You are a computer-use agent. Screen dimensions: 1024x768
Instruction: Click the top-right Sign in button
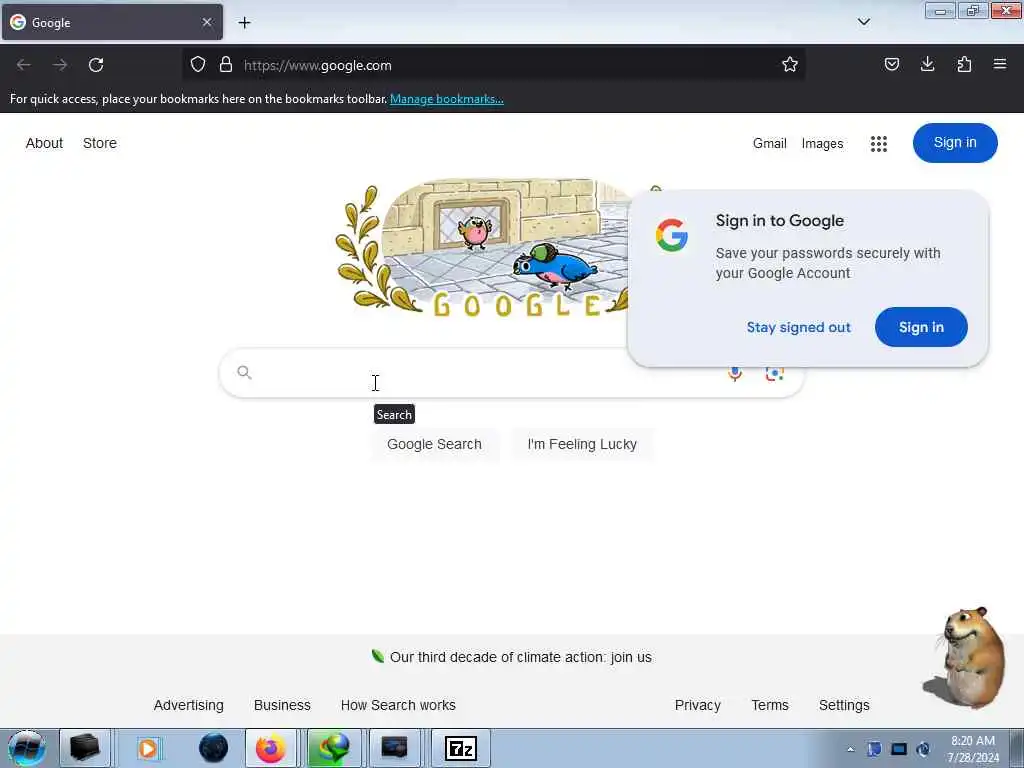point(955,142)
